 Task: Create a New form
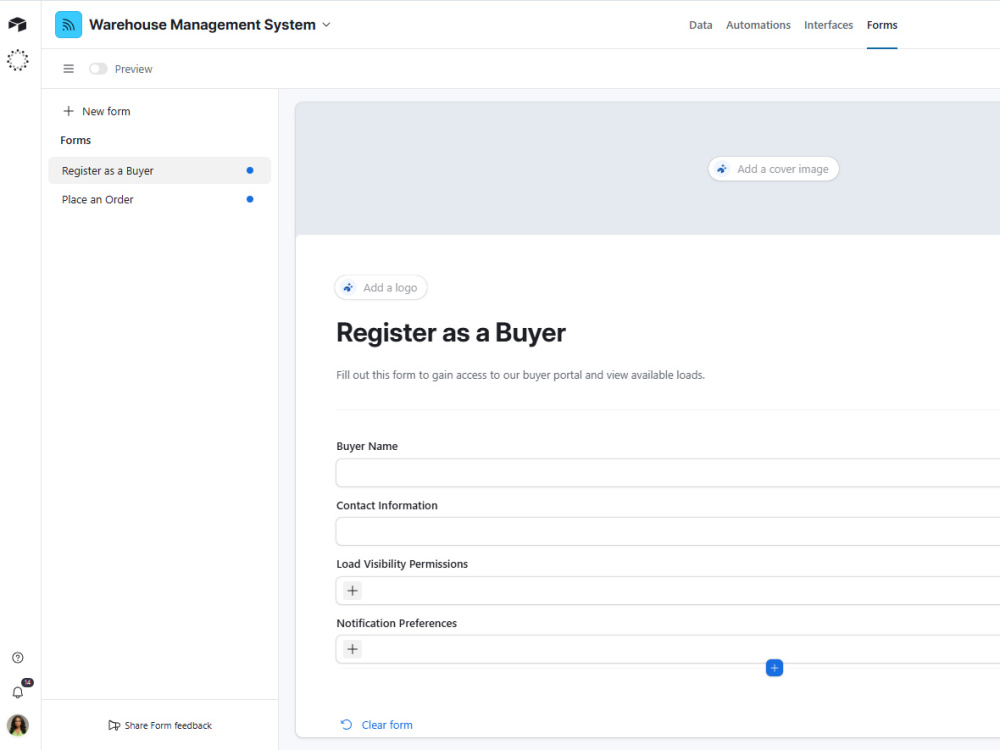pos(96,111)
